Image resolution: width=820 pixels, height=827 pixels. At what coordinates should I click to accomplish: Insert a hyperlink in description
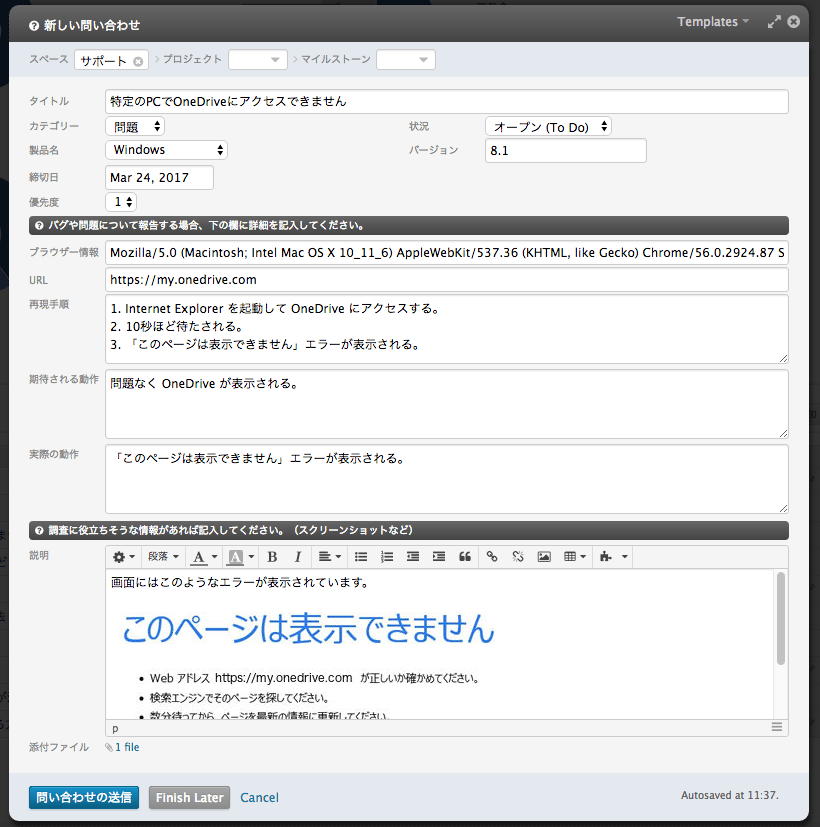(x=492, y=557)
